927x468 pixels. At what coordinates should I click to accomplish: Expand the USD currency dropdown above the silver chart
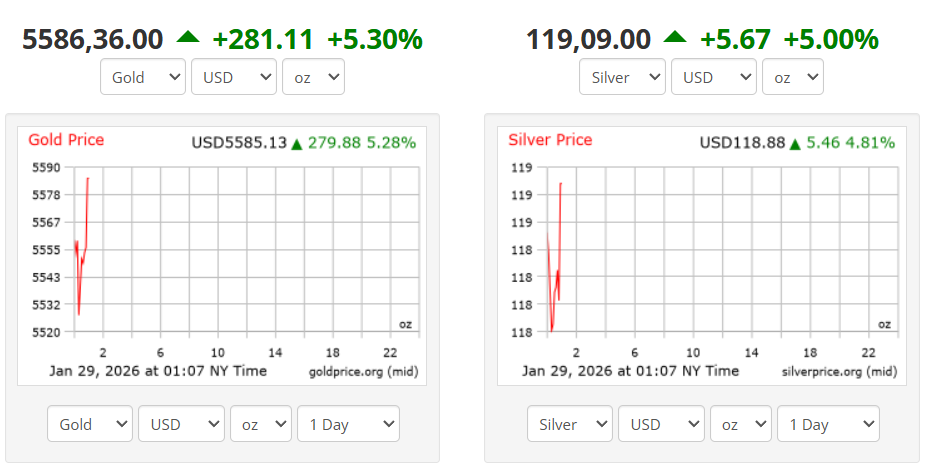click(713, 77)
